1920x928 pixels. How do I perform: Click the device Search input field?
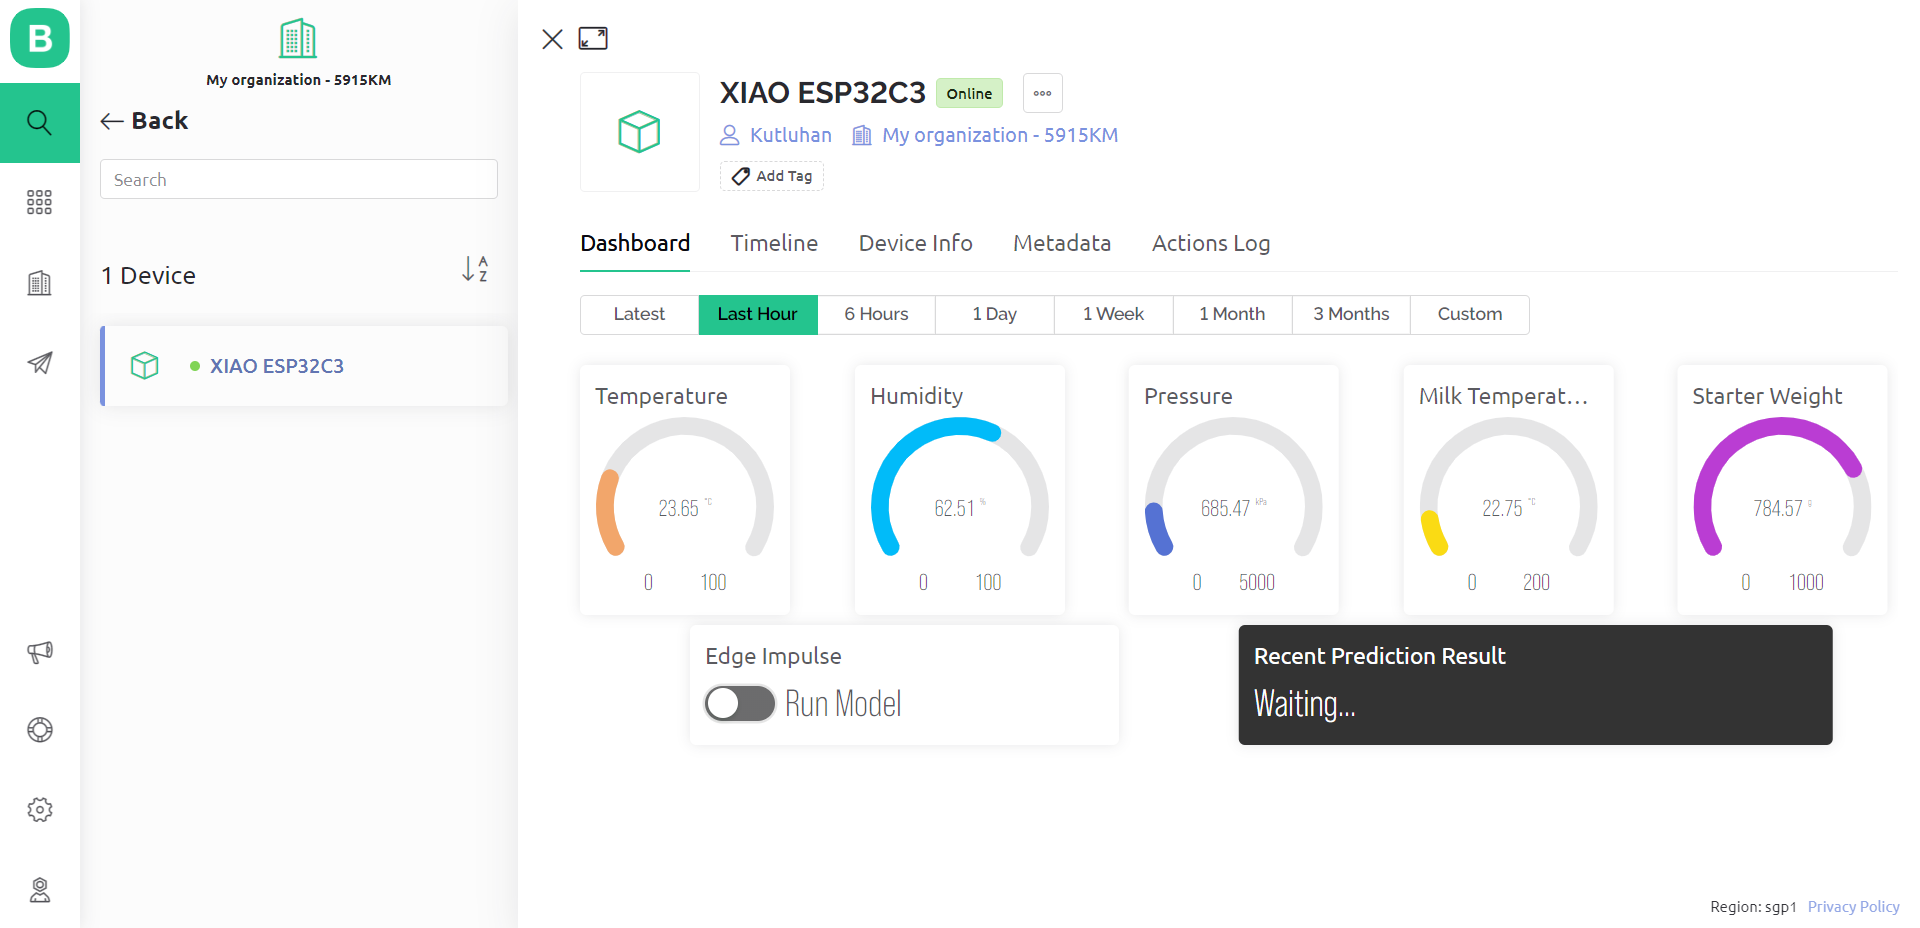coord(298,179)
